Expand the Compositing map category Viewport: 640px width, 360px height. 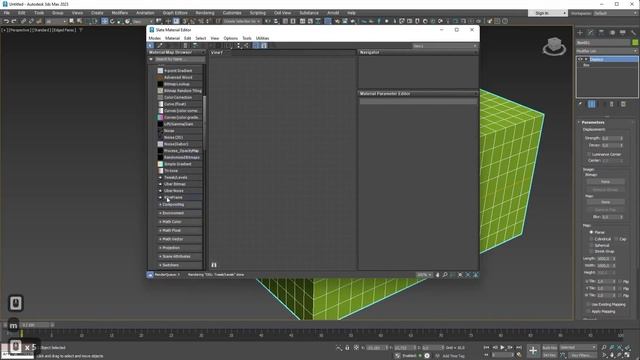pos(179,204)
